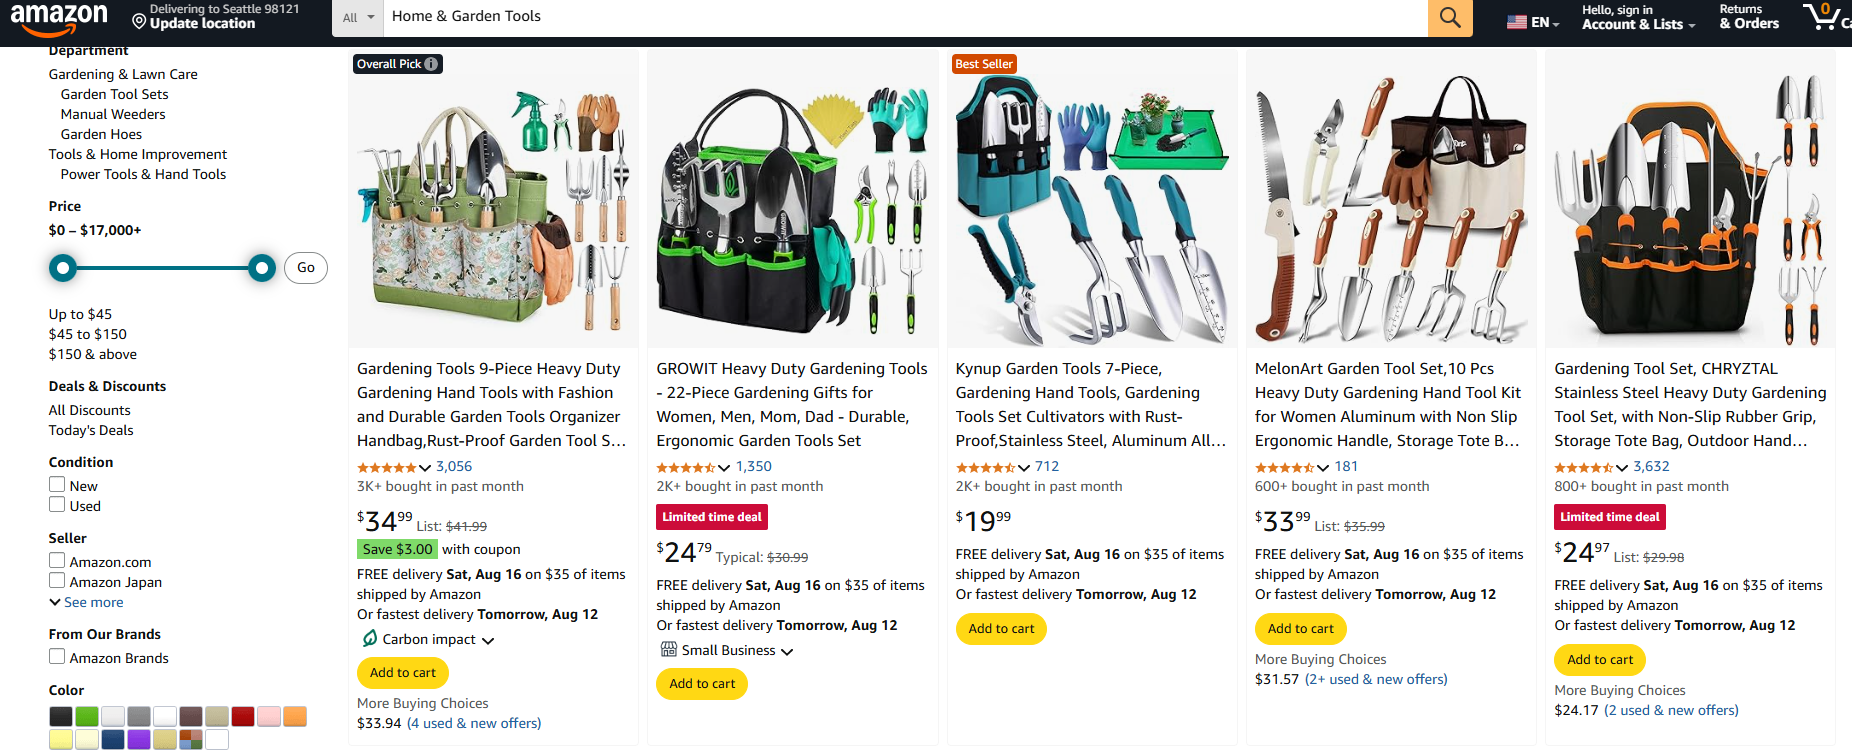Image resolution: width=1852 pixels, height=755 pixels.
Task: Check the New condition filter
Action: pos(57,484)
